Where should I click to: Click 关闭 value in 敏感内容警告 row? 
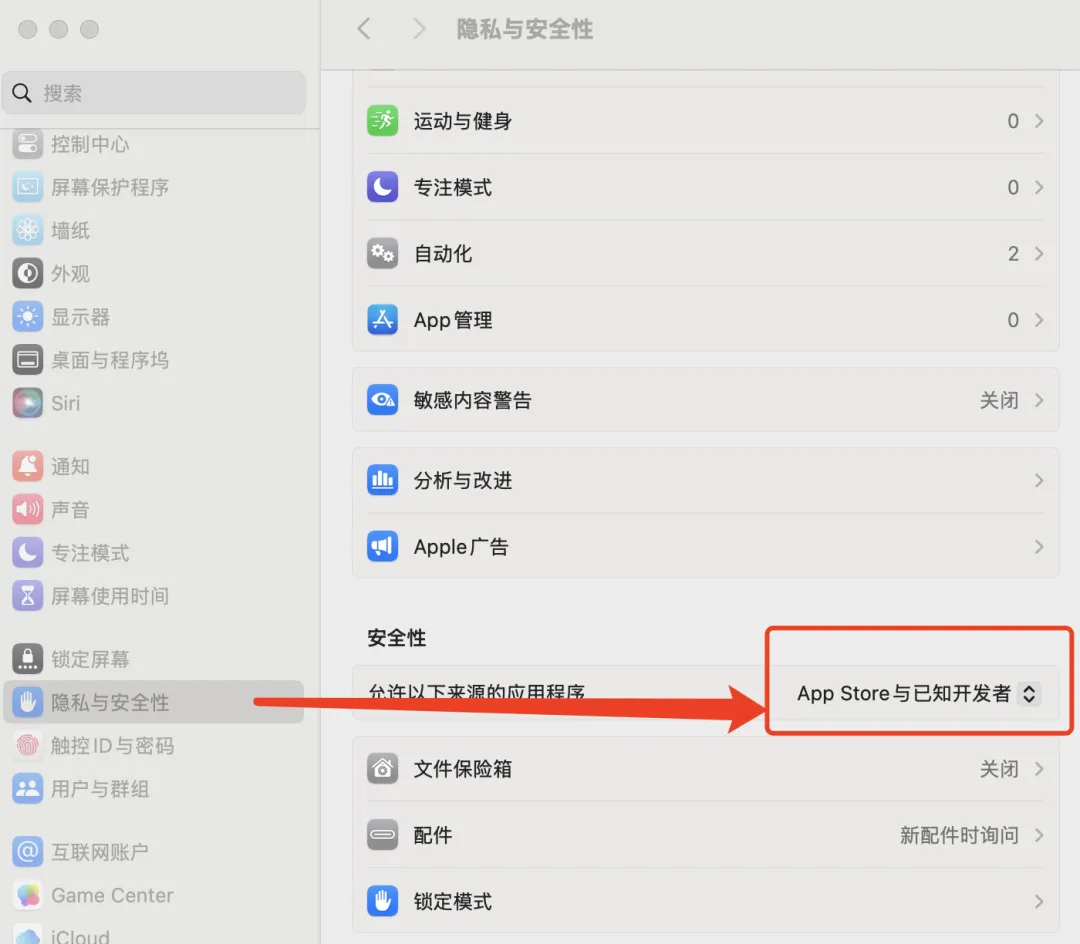[999, 400]
